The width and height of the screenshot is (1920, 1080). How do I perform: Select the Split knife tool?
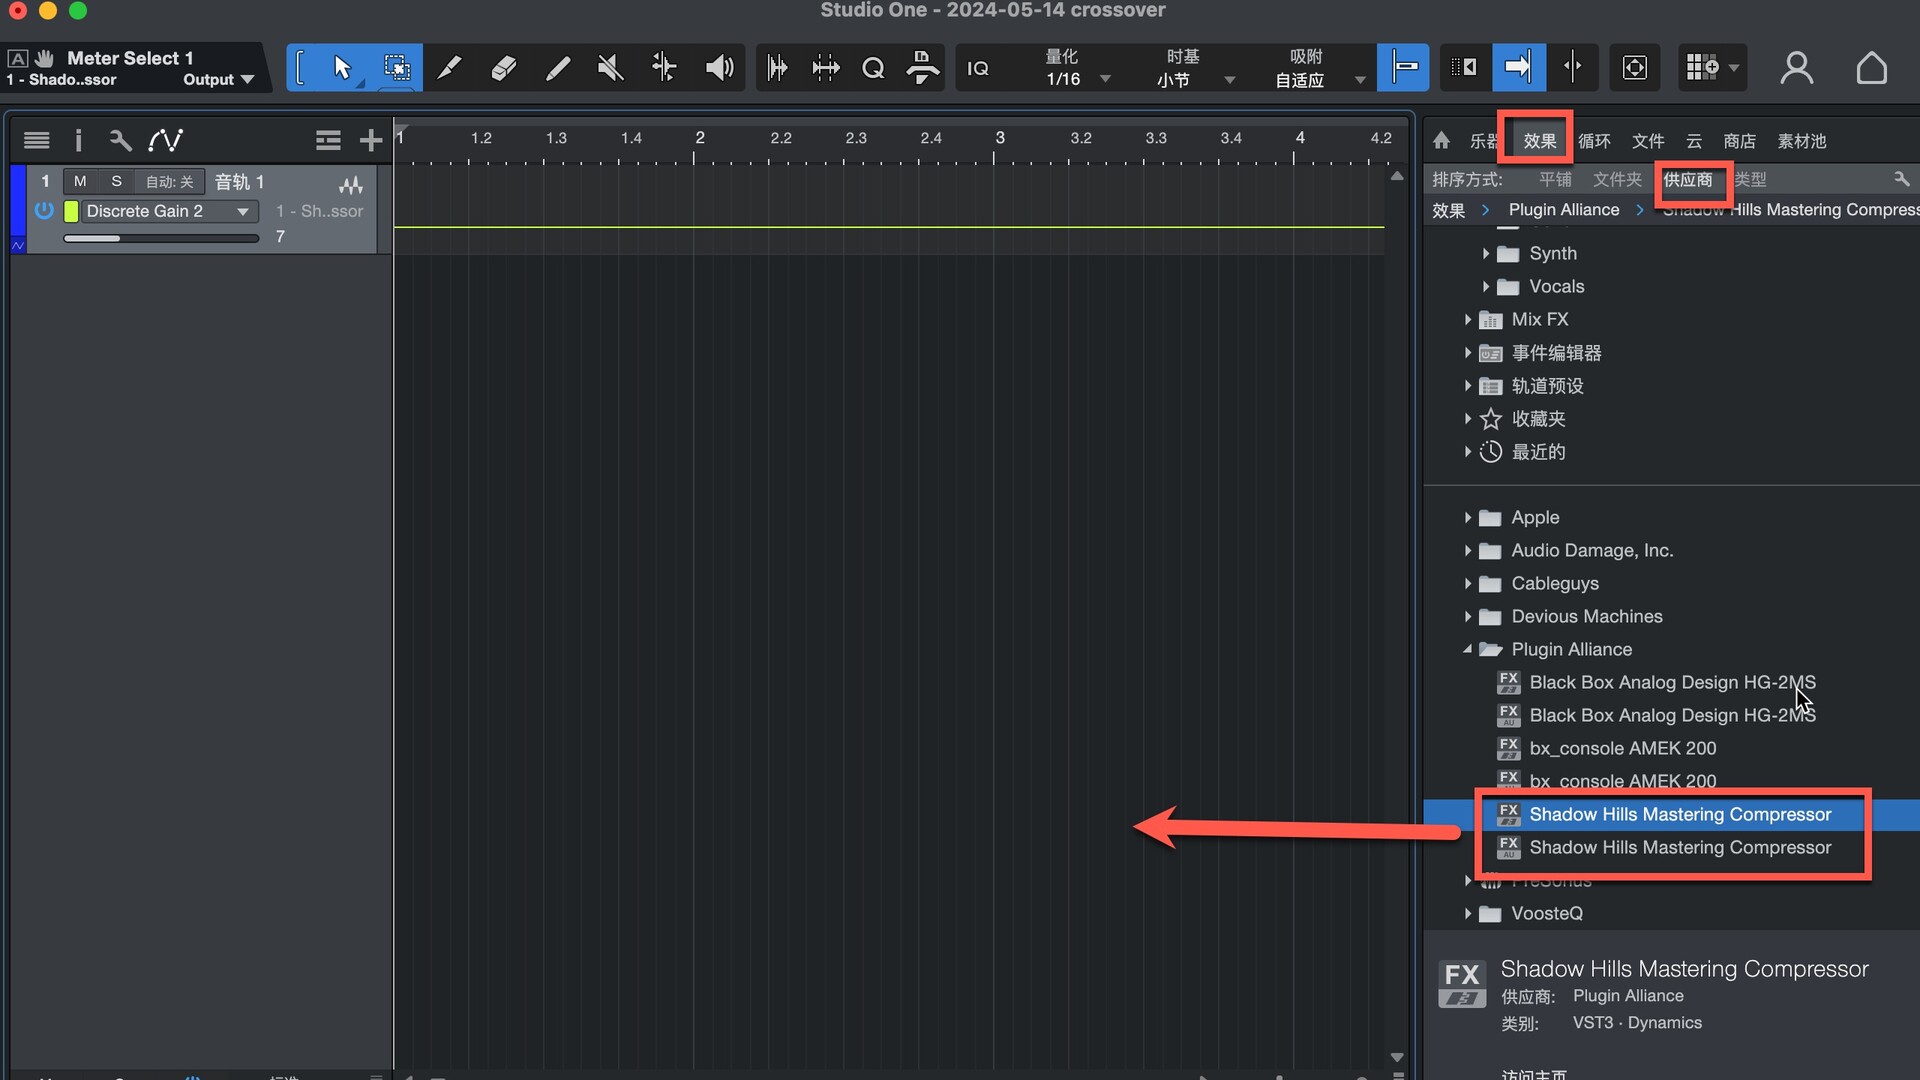pyautogui.click(x=450, y=68)
